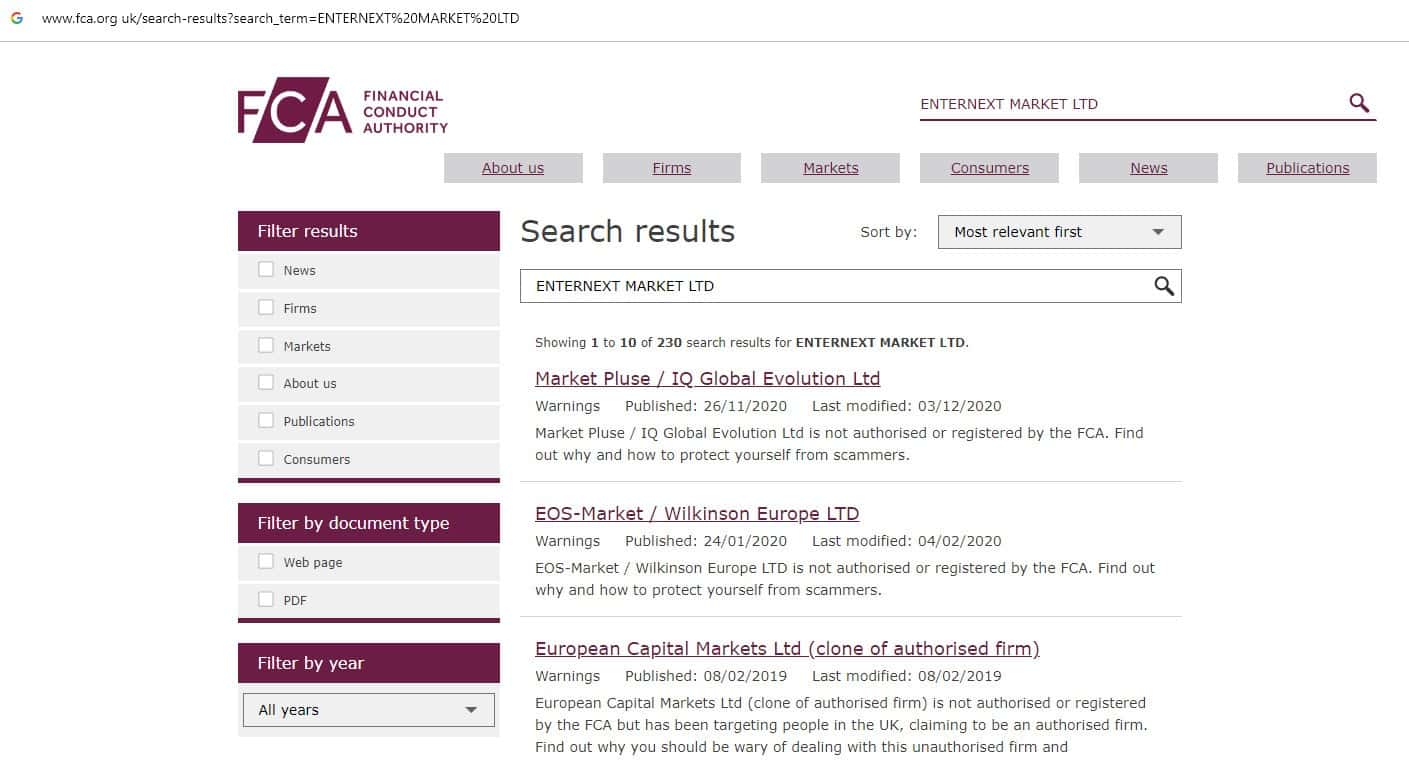Click the European Capital Markets description text
The image size is (1409, 767).
(x=841, y=725)
